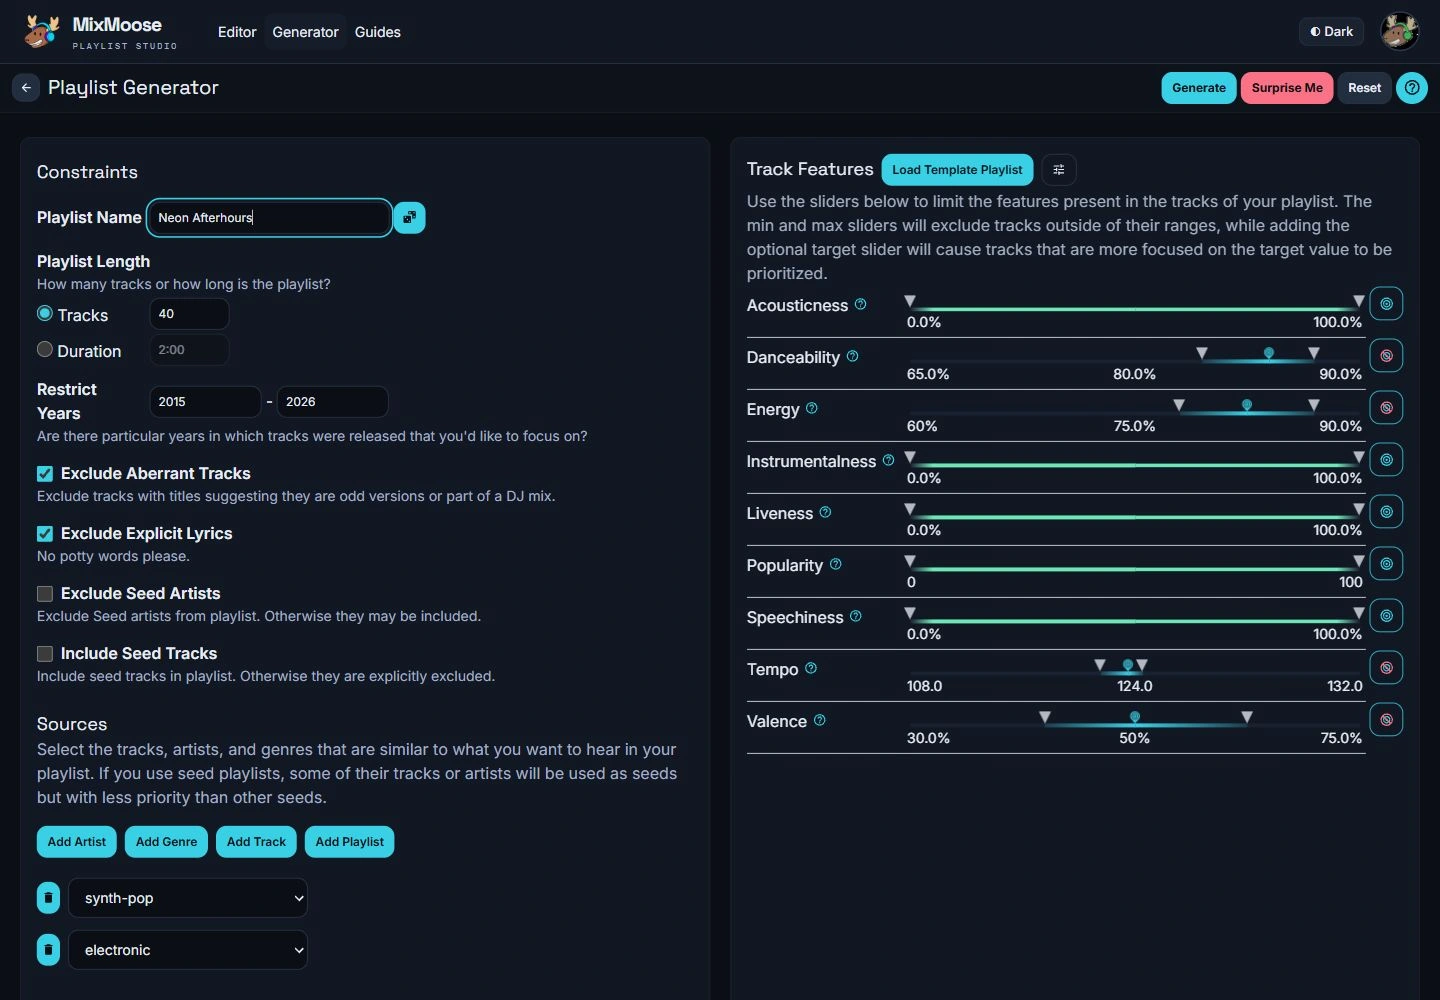Go back using the arrow beside Playlist Generator
Image resolution: width=1440 pixels, height=1000 pixels.
point(26,88)
